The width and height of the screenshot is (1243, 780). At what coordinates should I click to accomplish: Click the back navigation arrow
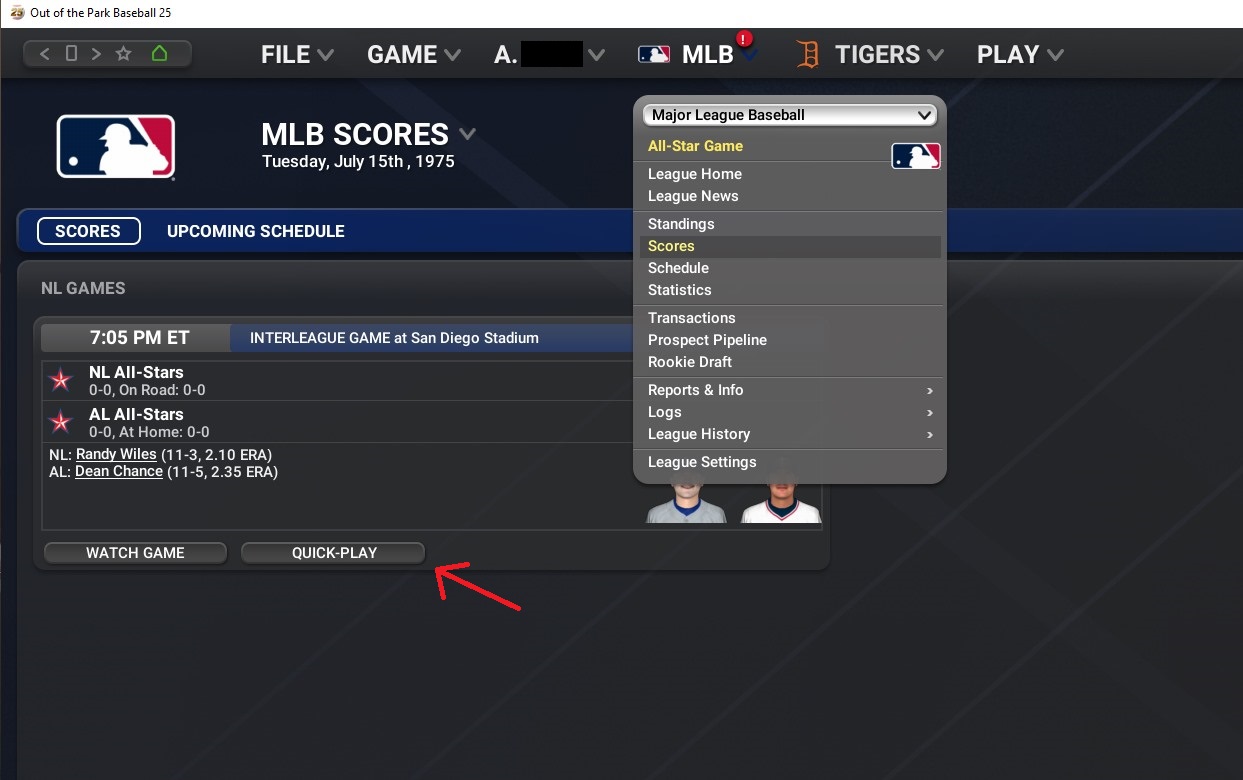coord(44,54)
